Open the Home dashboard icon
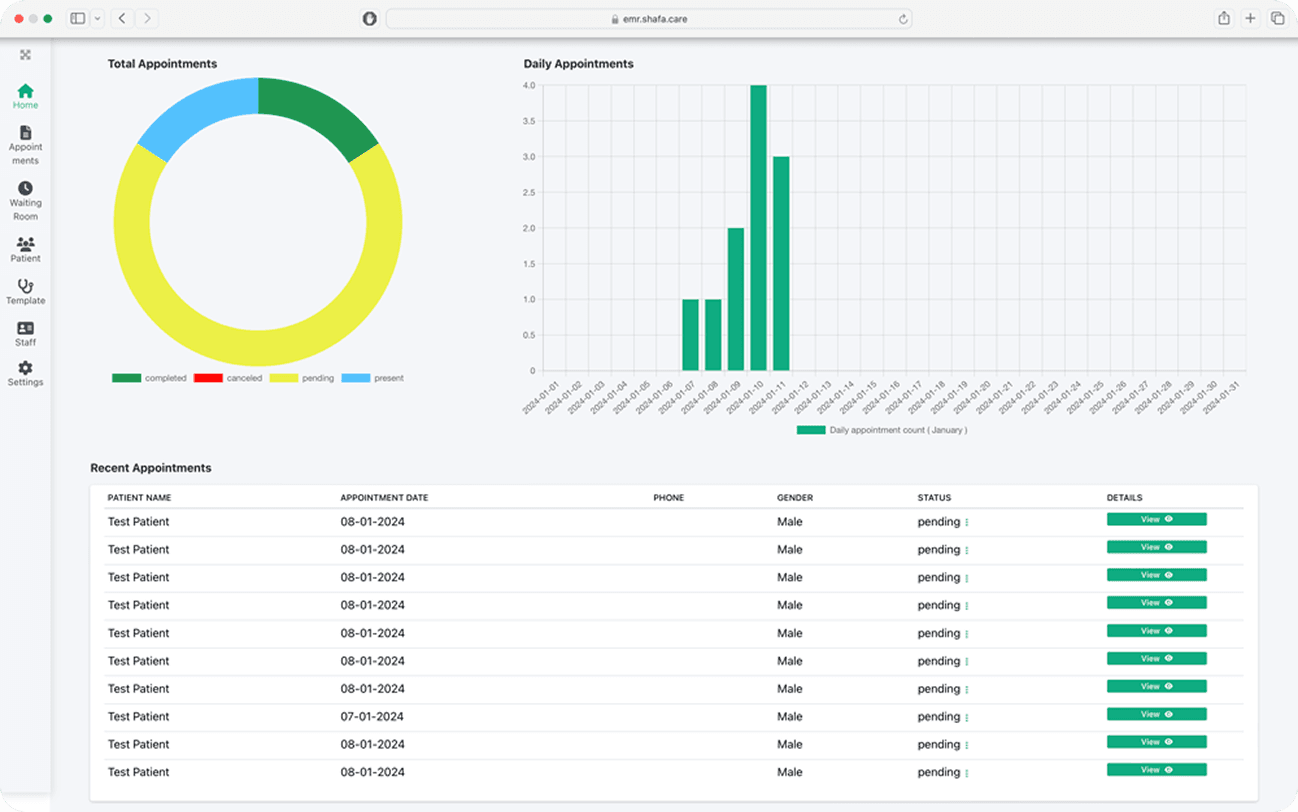 (x=25, y=92)
